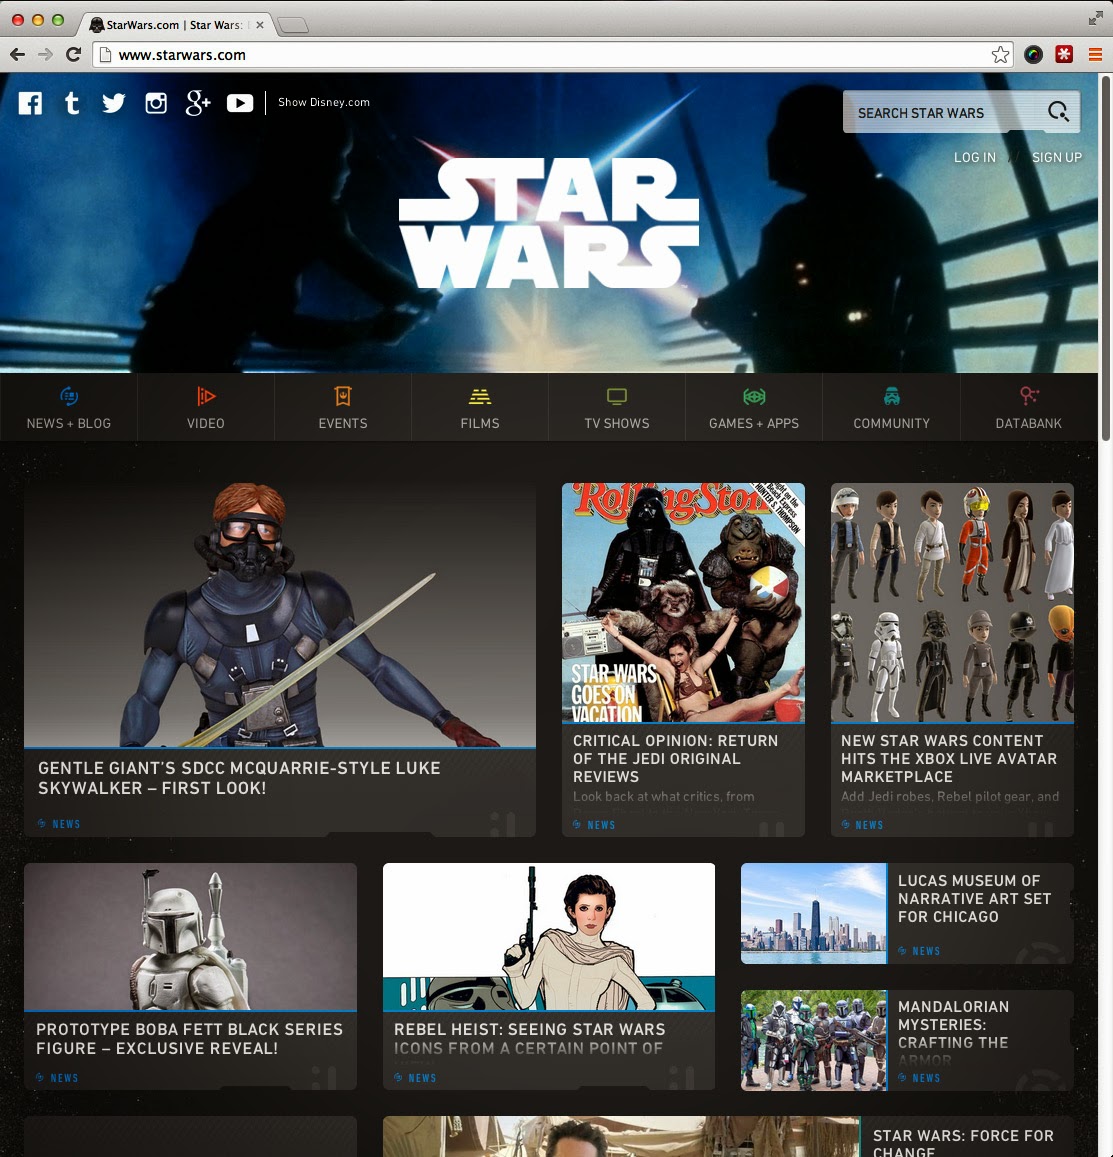Open Star Wars: Force for Change headline
Image resolution: width=1113 pixels, height=1157 pixels.
tap(963, 1143)
